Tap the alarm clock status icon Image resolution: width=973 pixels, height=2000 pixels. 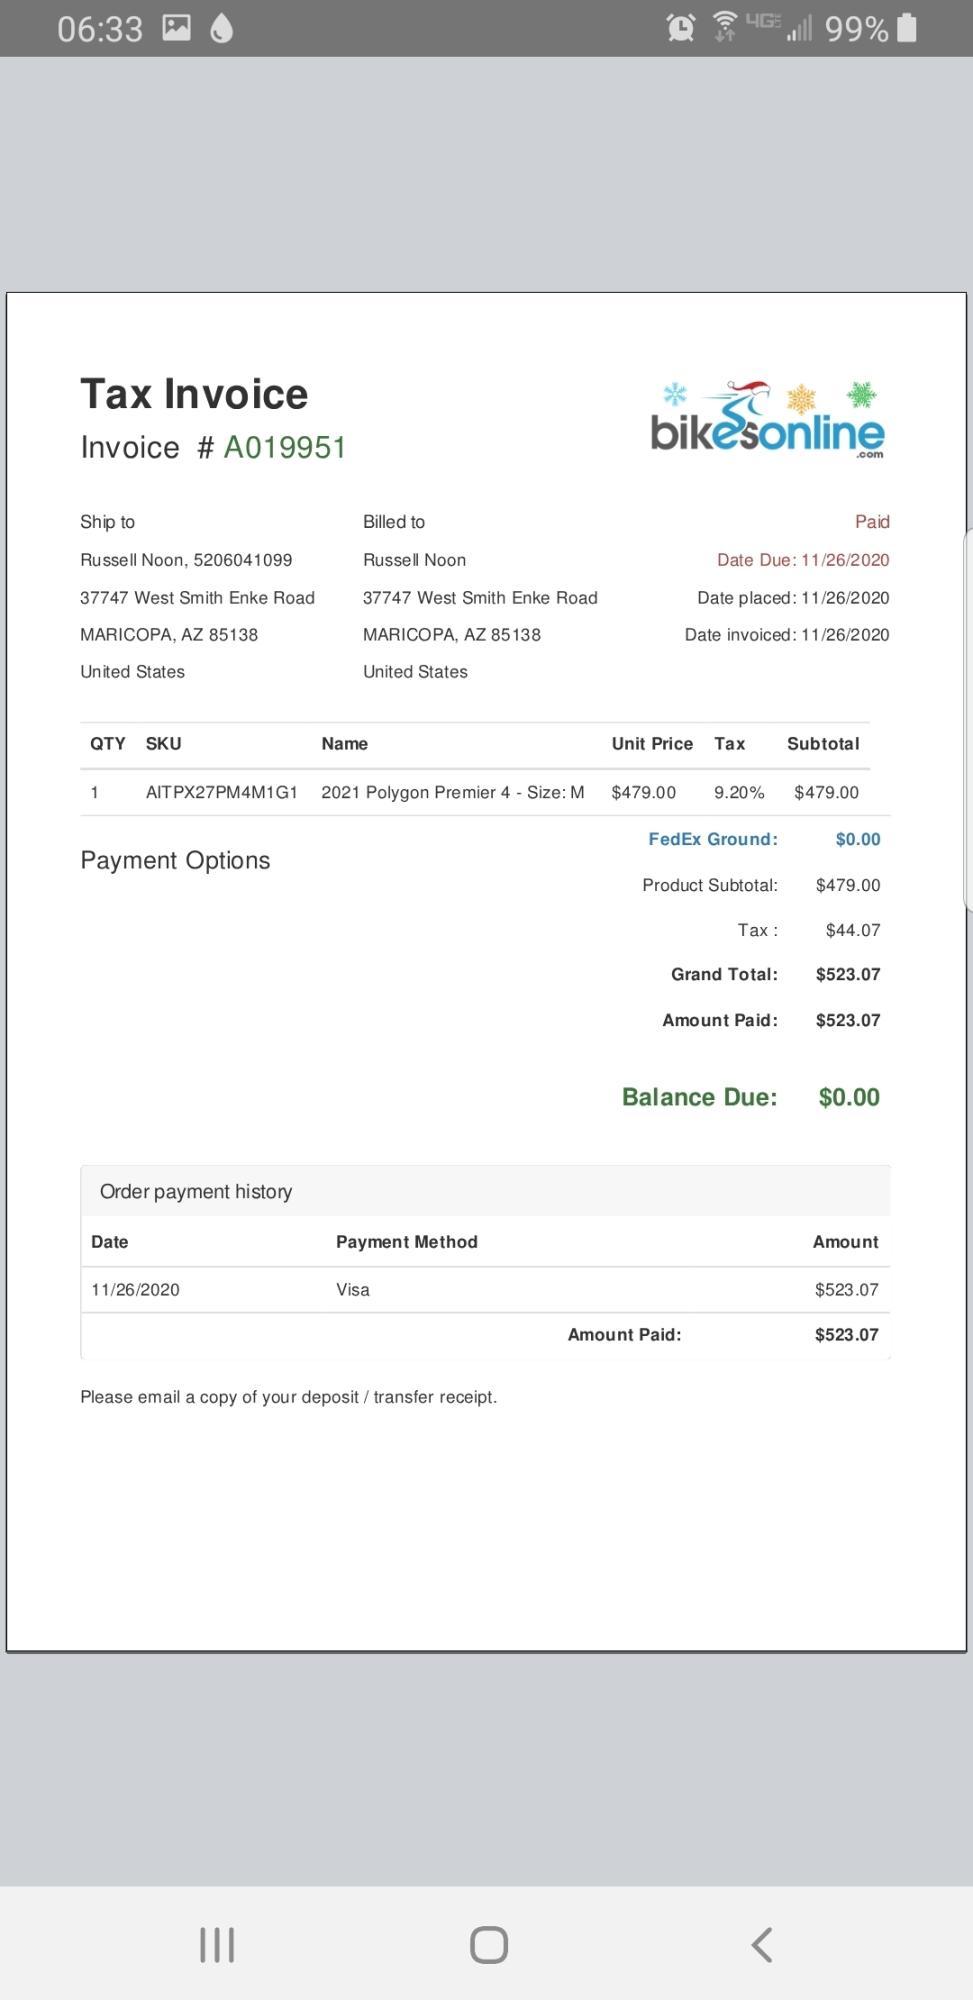(681, 28)
